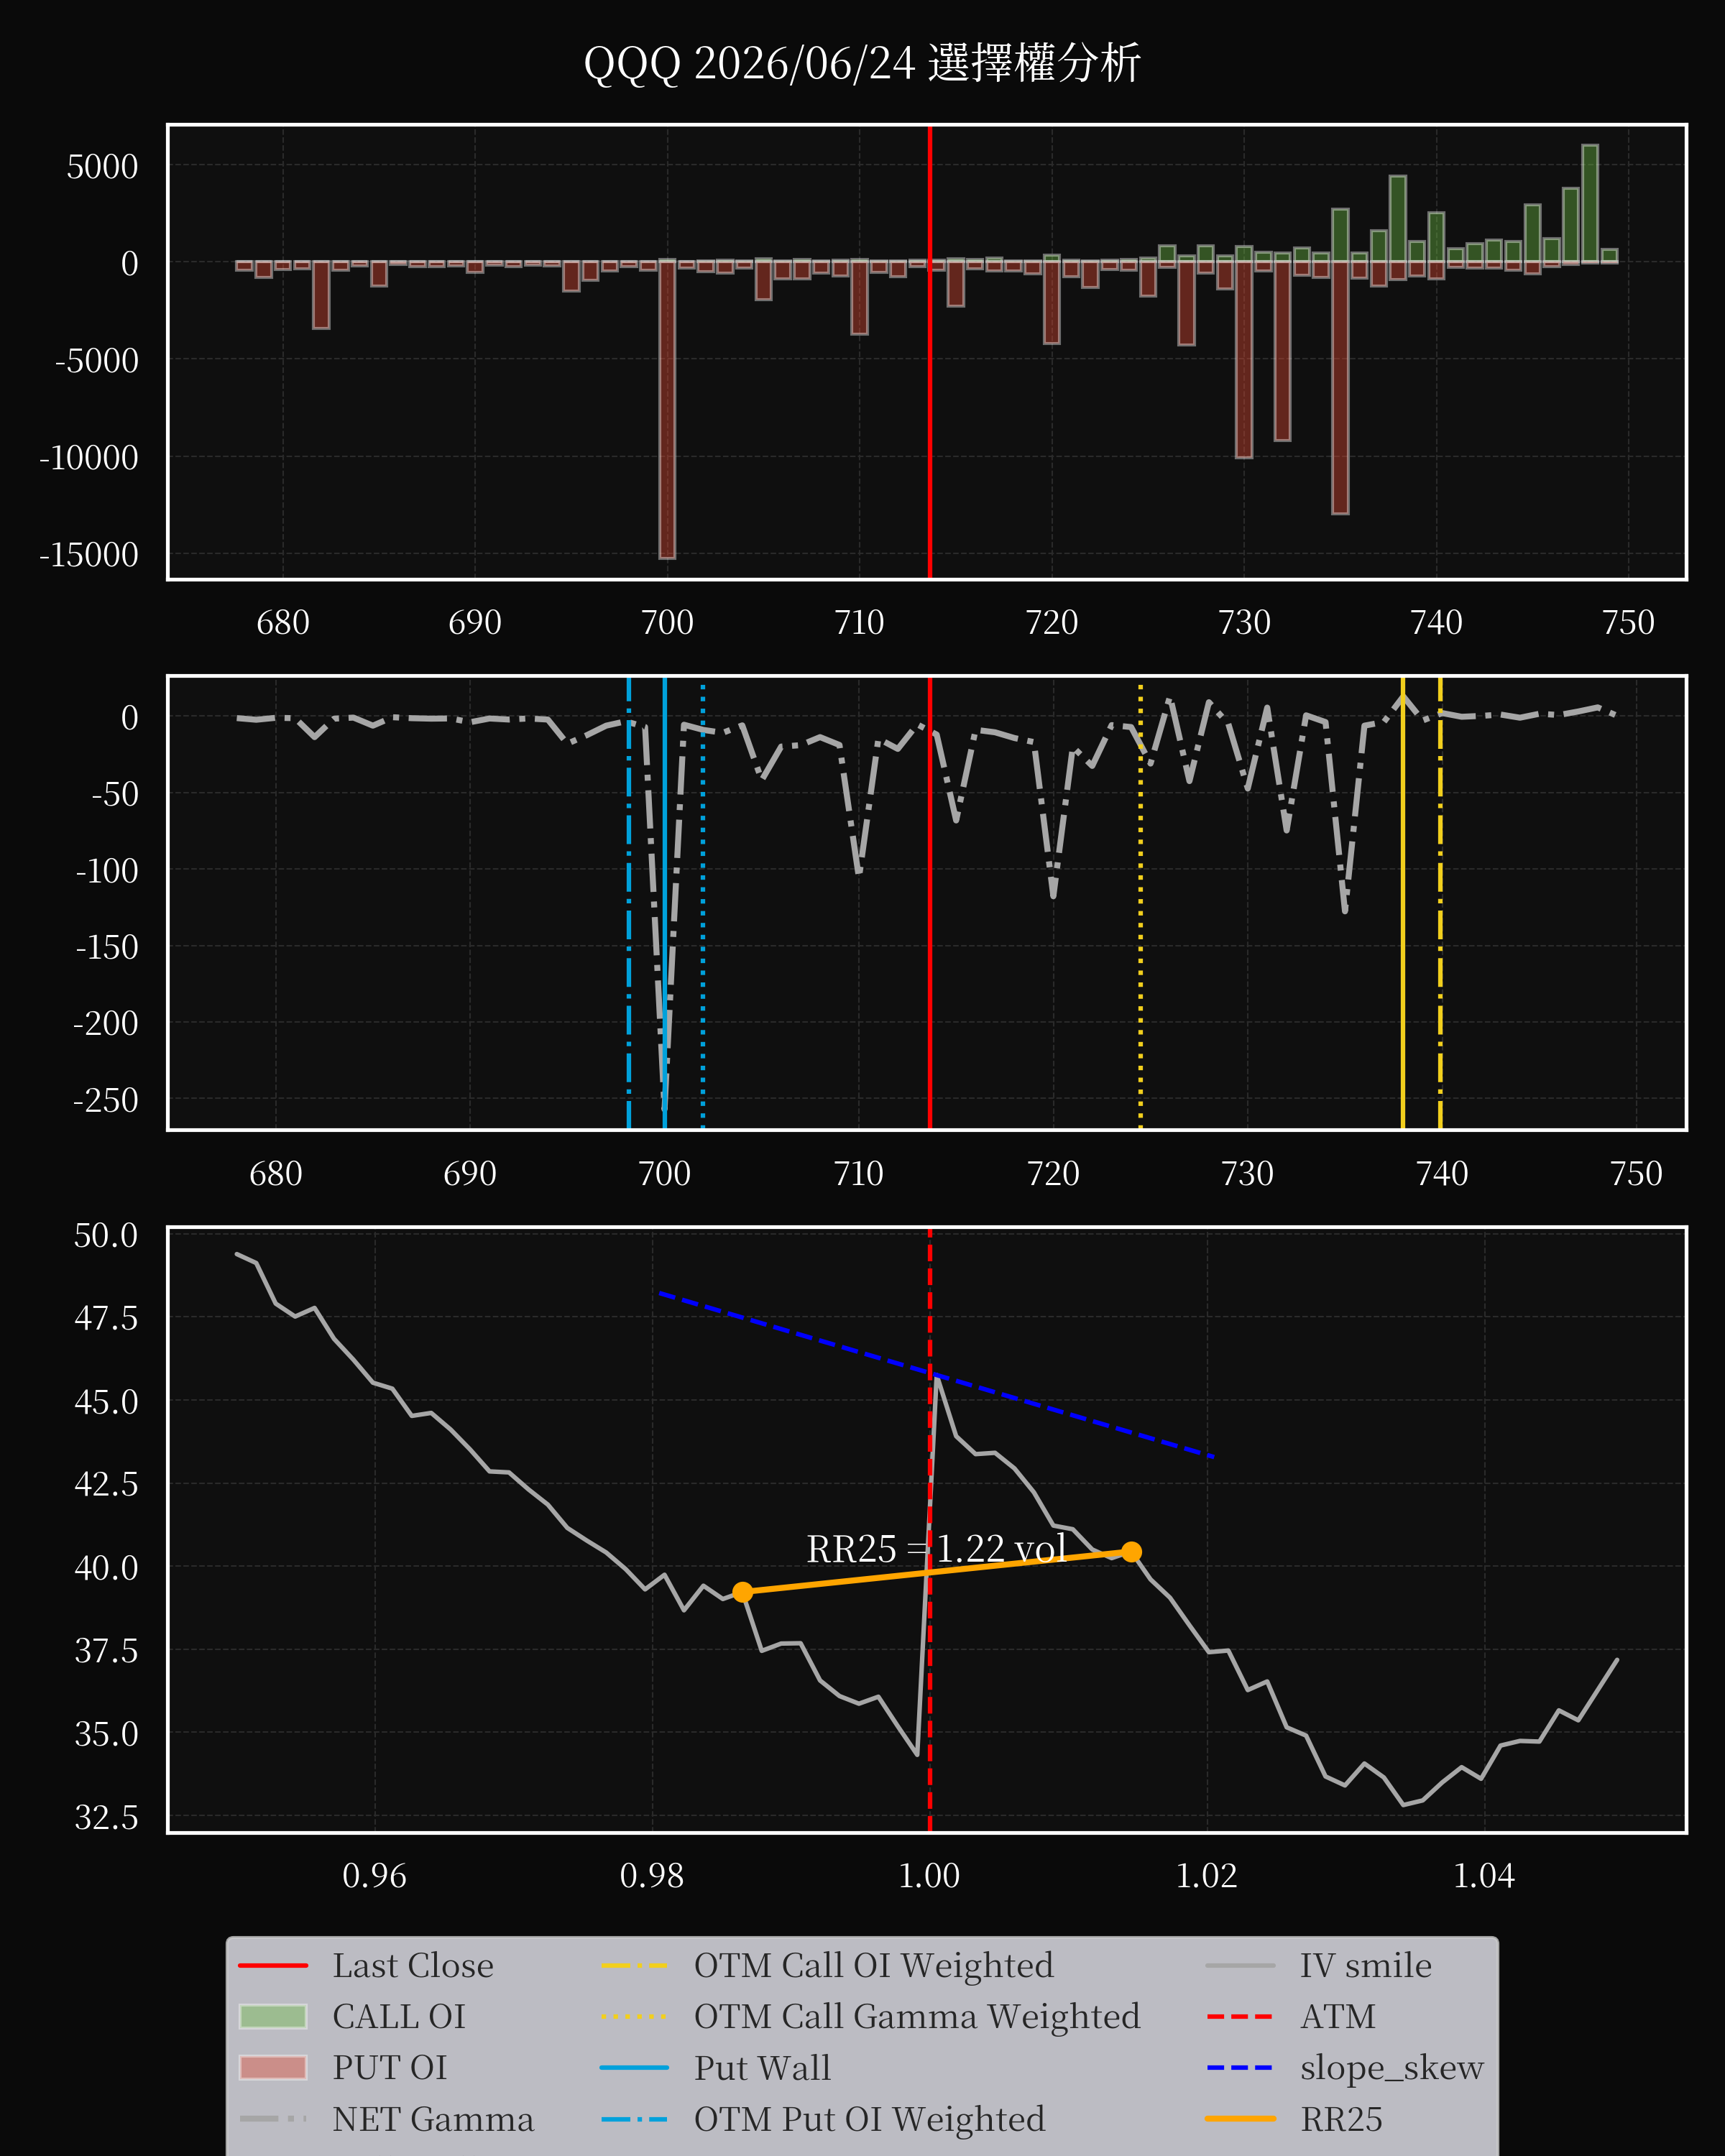Click the 'Last Close' legend entry
1725x2156 pixels.
tap(366, 1965)
